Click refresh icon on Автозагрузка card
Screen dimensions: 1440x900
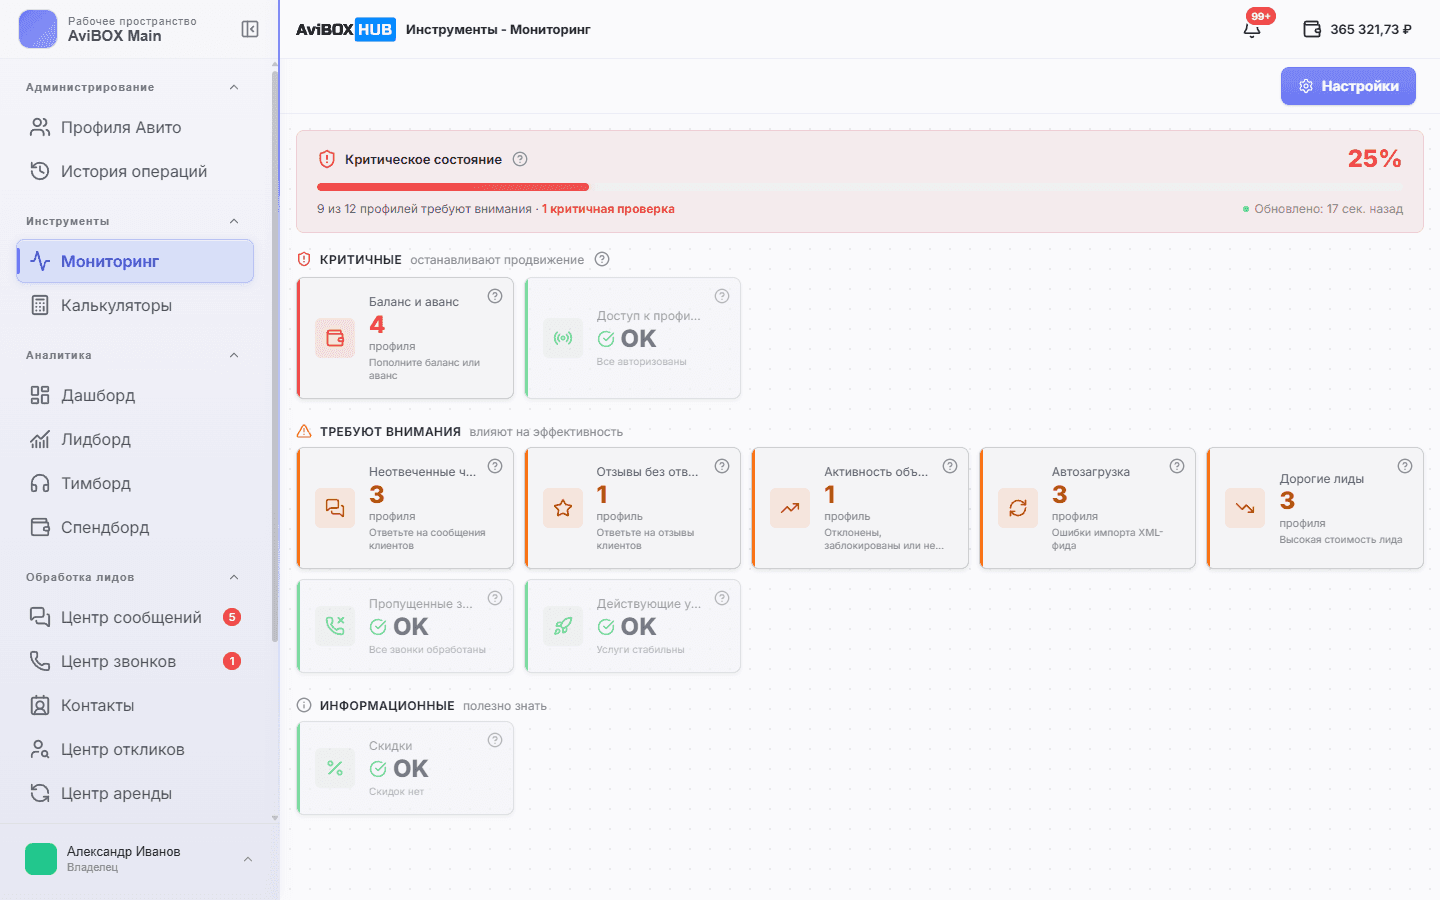[1018, 508]
